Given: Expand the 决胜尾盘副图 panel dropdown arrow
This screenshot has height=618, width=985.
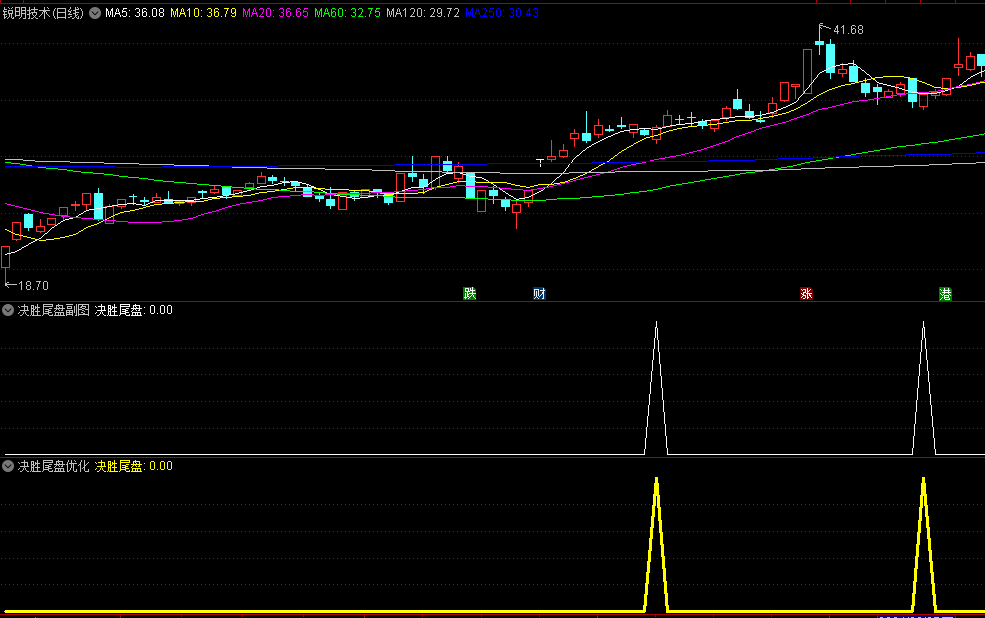Looking at the screenshot, I should tap(9, 310).
